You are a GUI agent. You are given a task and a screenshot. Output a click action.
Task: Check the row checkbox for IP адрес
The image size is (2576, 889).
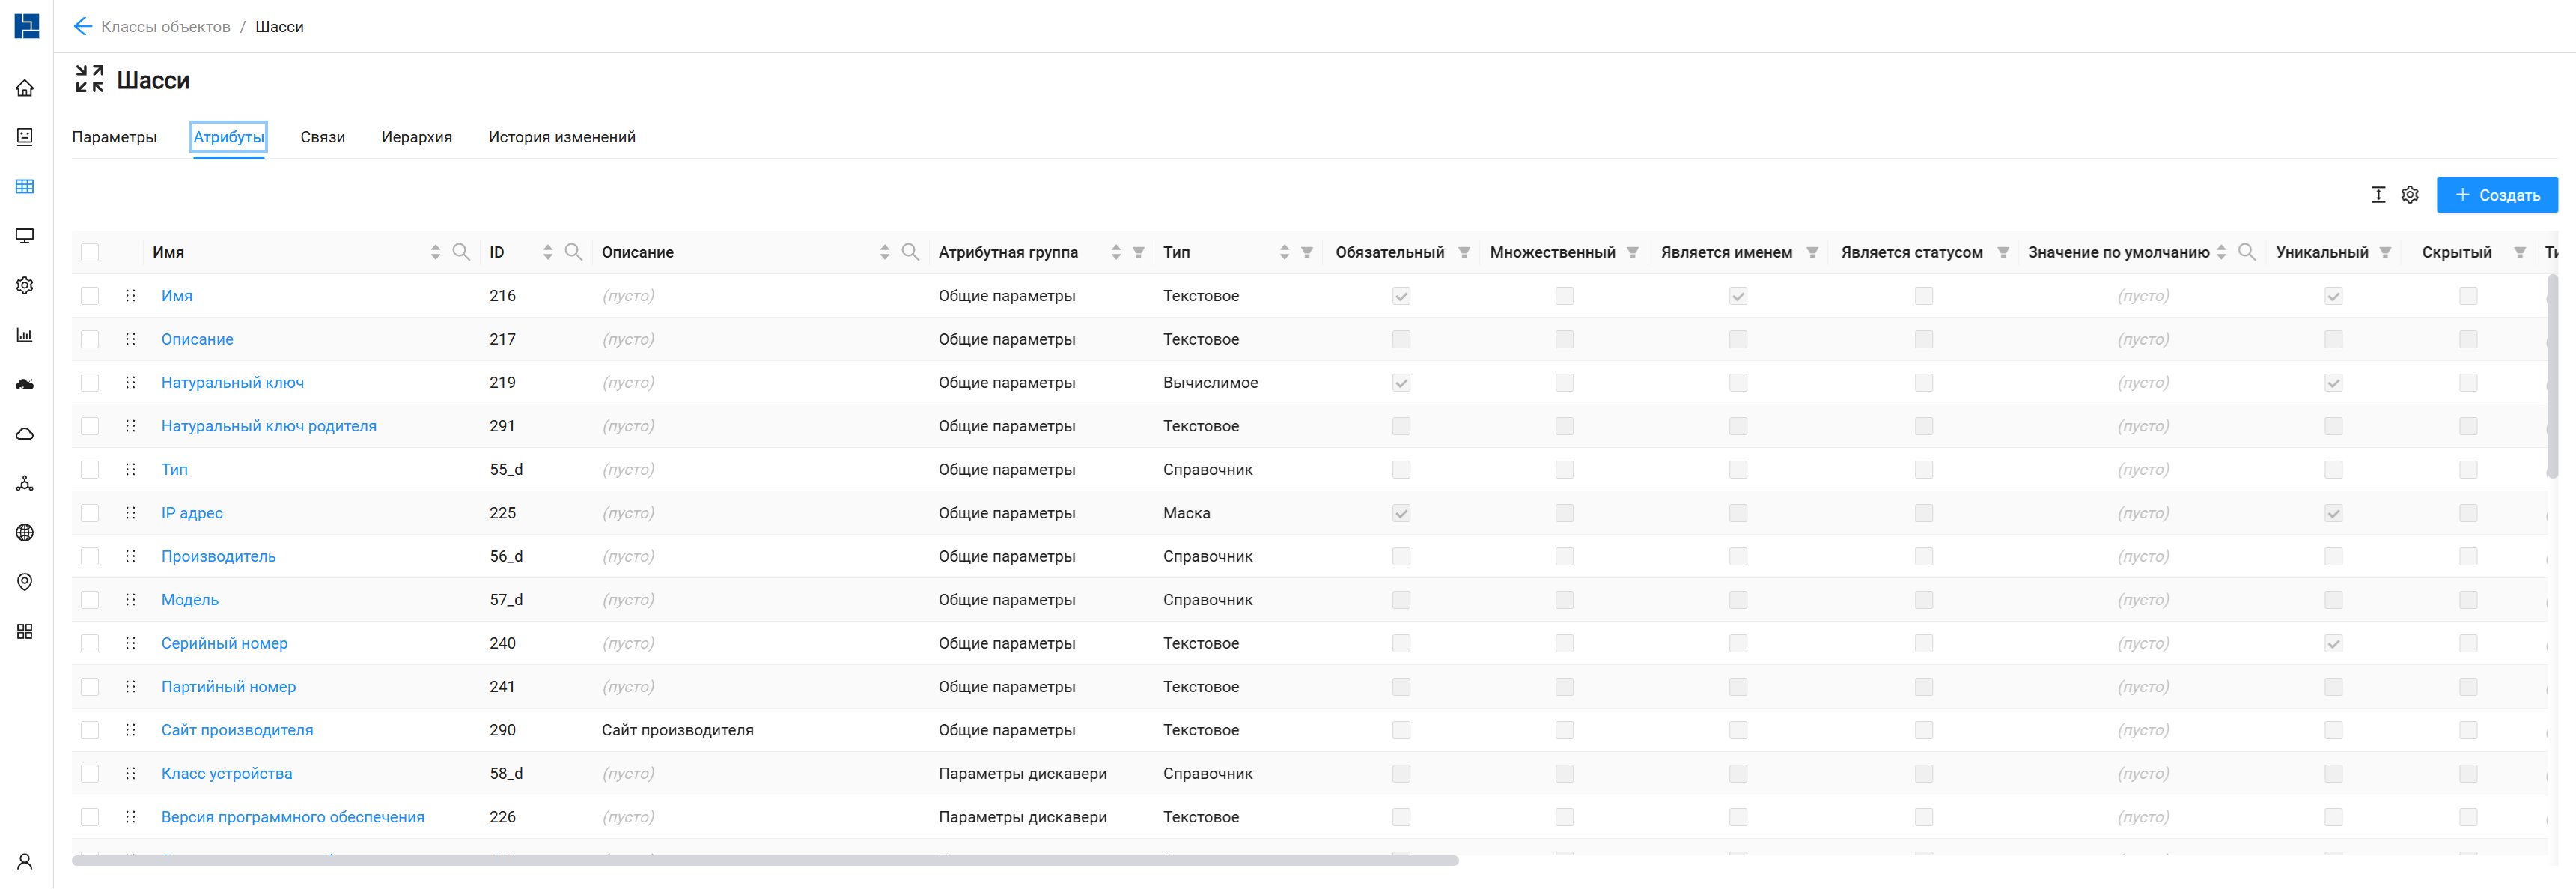pyautogui.click(x=90, y=513)
